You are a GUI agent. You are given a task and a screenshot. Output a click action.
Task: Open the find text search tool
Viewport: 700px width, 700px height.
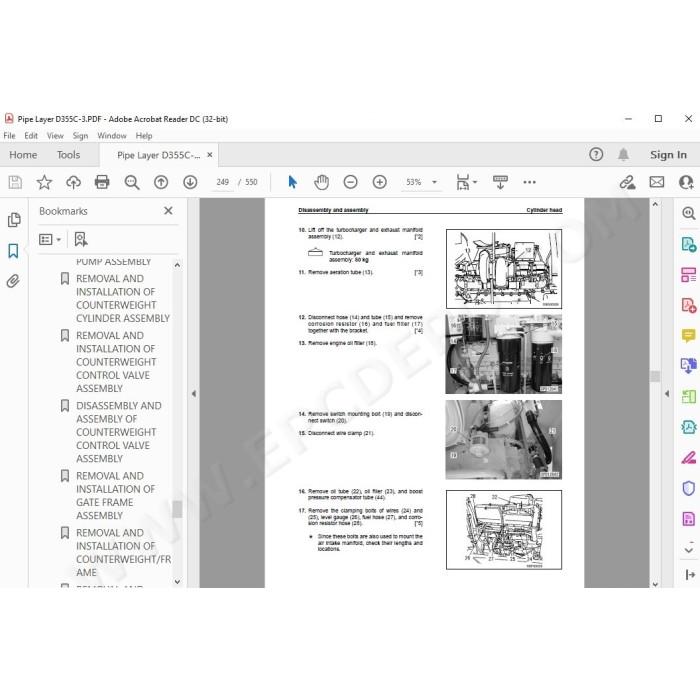point(132,182)
